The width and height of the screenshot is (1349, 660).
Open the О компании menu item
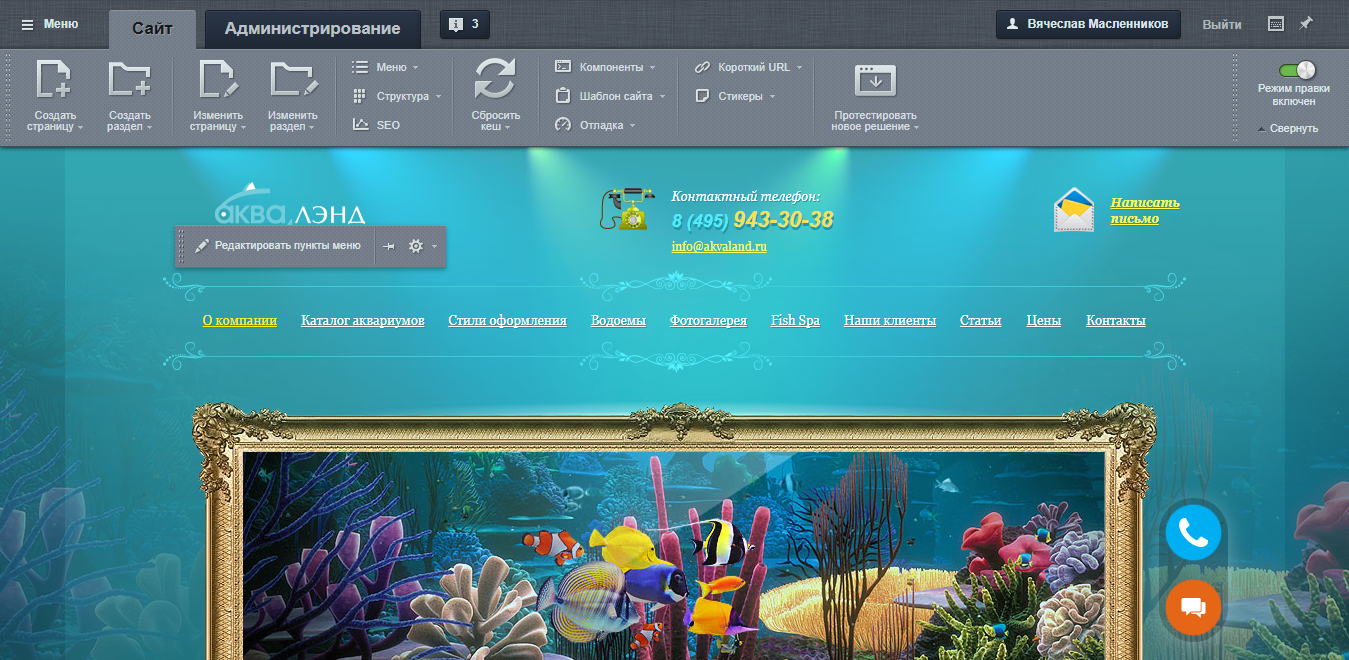(239, 321)
